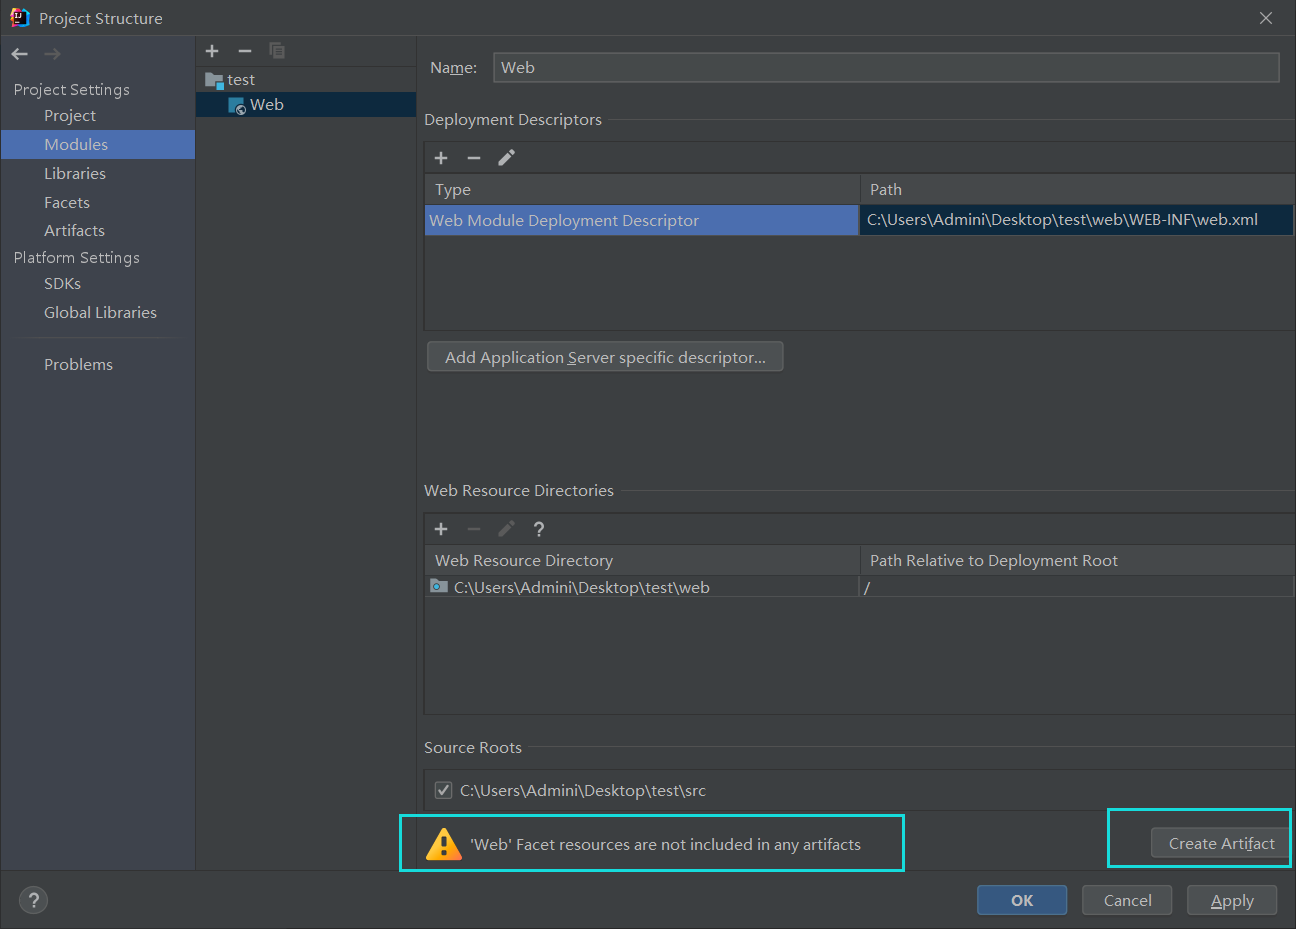Remove the deployment descriptor with minus icon

pyautogui.click(x=474, y=158)
